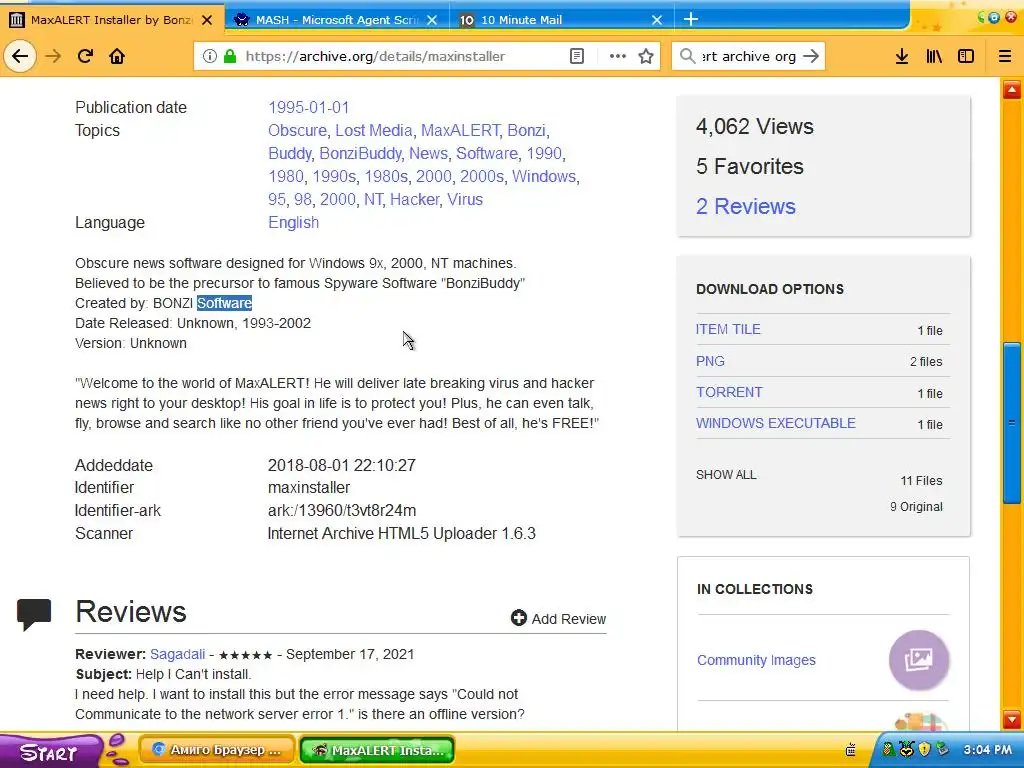Click SHOW ALL download files
This screenshot has width=1024, height=768.
(726, 475)
